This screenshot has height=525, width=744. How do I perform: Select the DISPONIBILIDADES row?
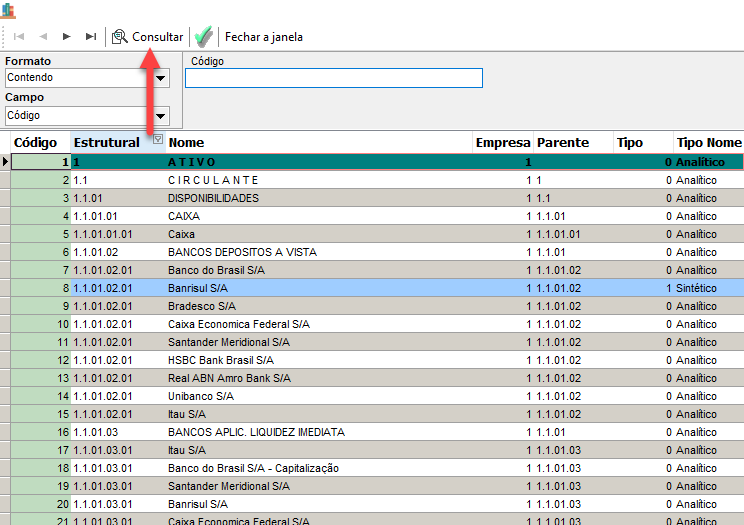pos(213,198)
